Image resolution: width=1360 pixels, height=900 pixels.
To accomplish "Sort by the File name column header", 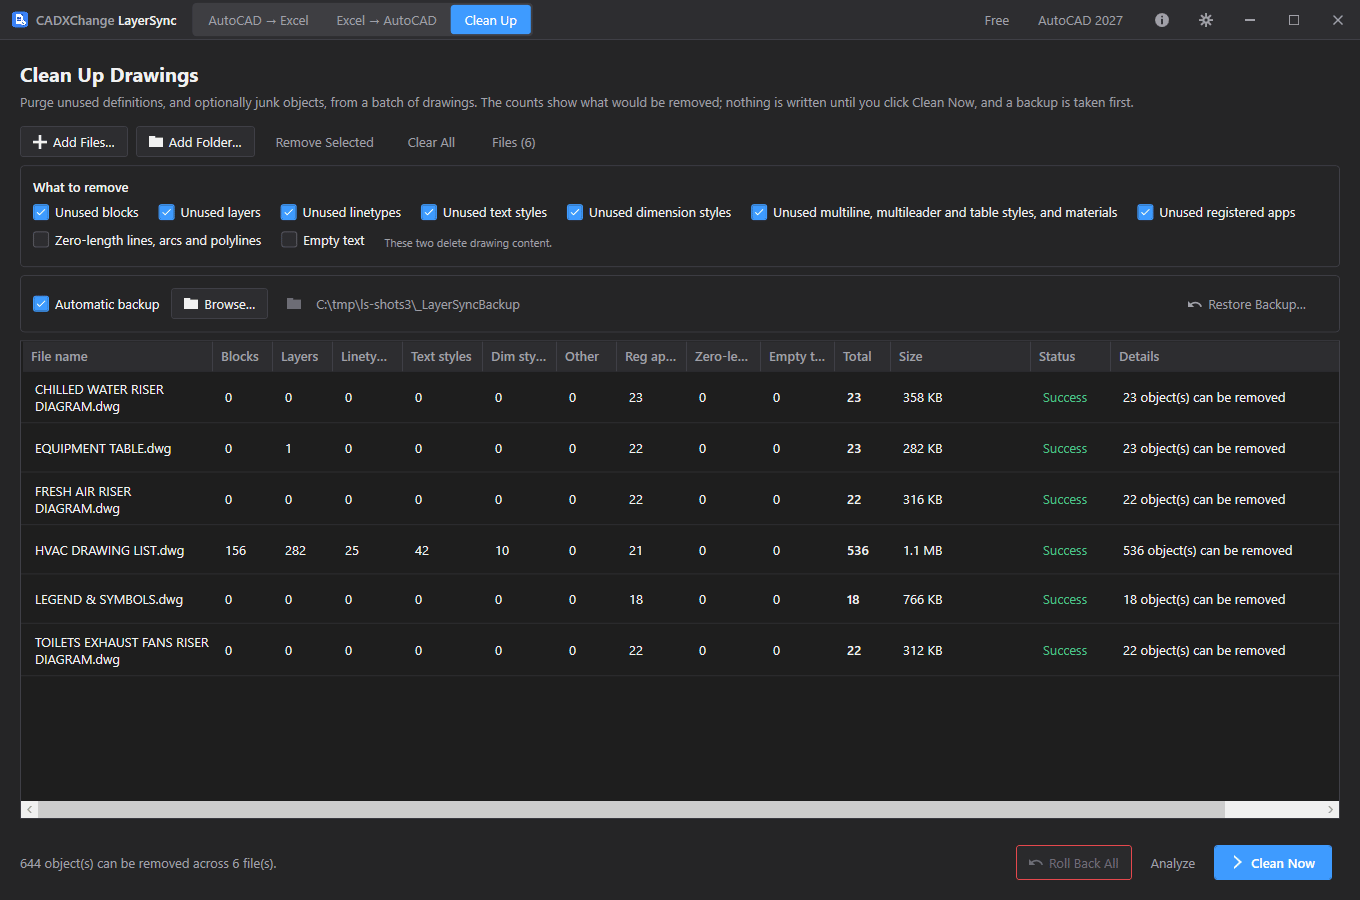I will [116, 356].
